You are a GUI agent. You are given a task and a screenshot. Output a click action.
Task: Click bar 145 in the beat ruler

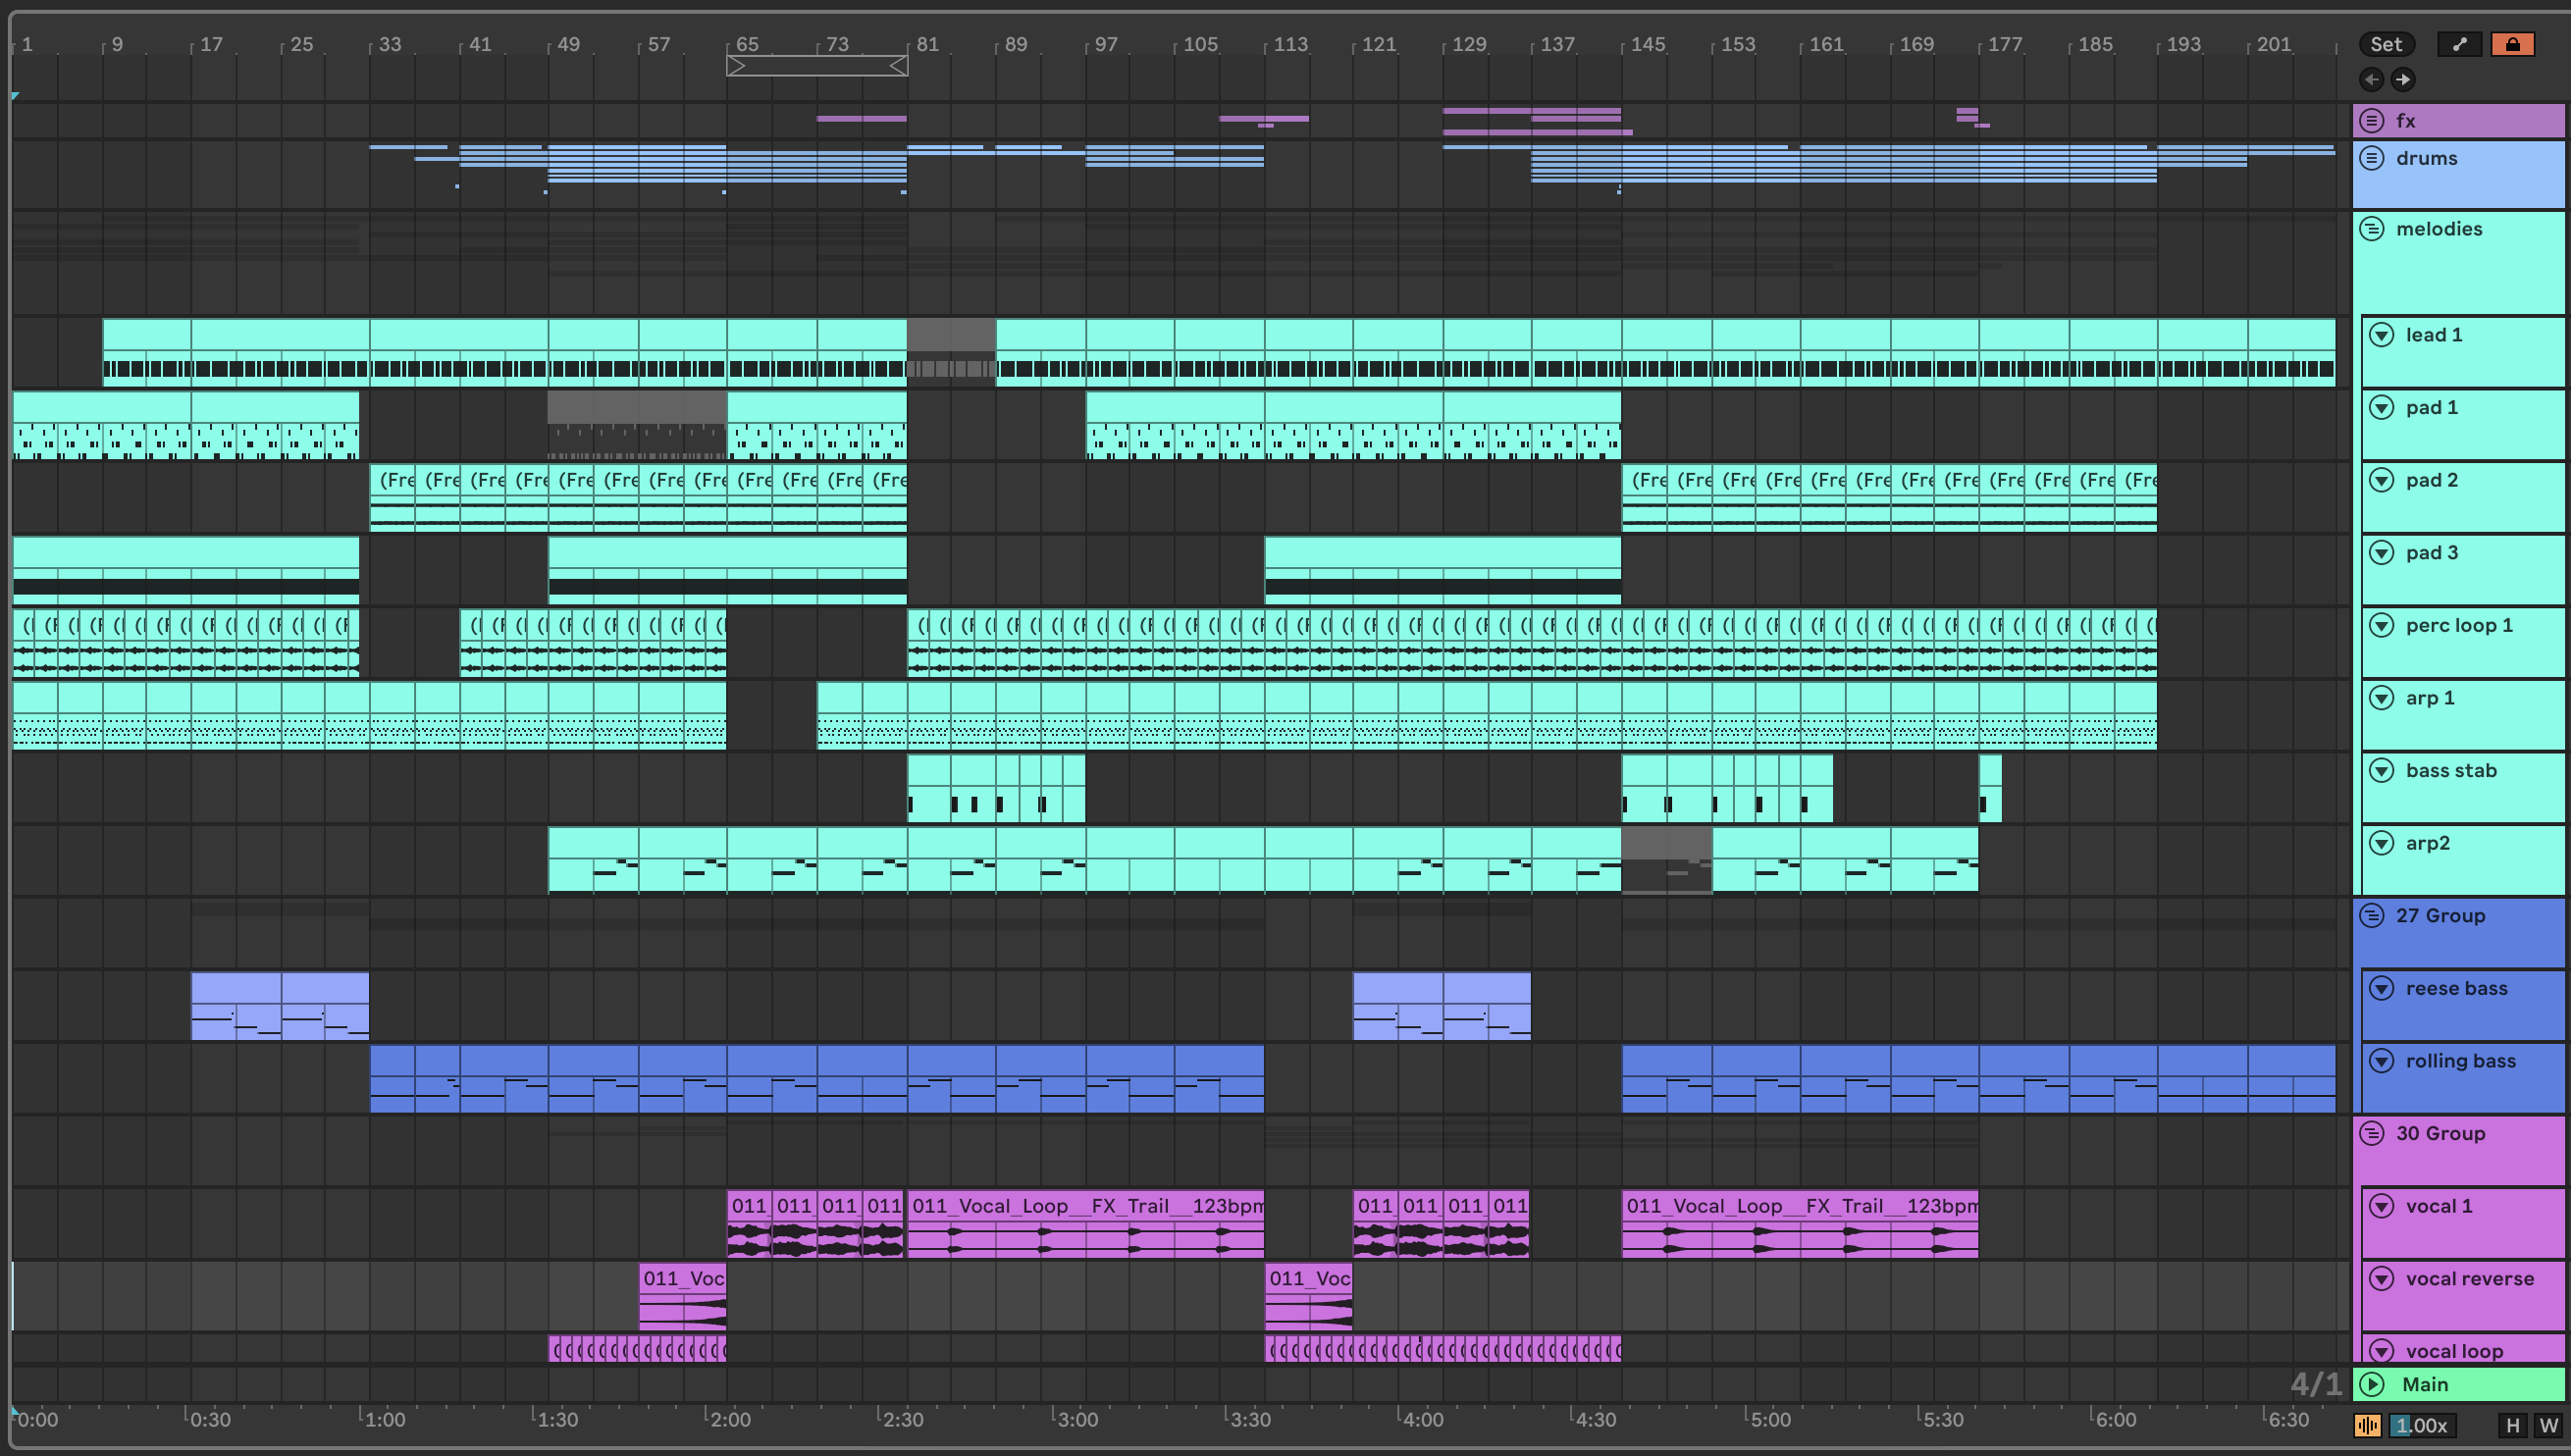1647,44
